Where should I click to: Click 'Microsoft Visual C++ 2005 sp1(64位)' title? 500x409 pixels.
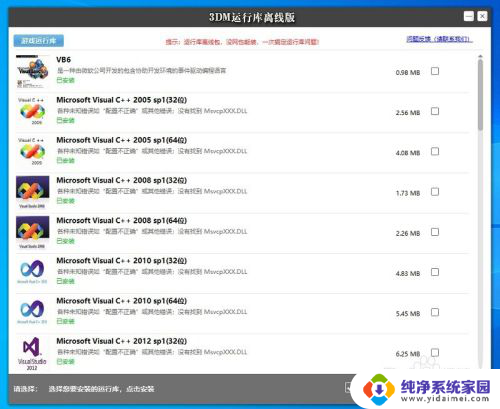122,140
